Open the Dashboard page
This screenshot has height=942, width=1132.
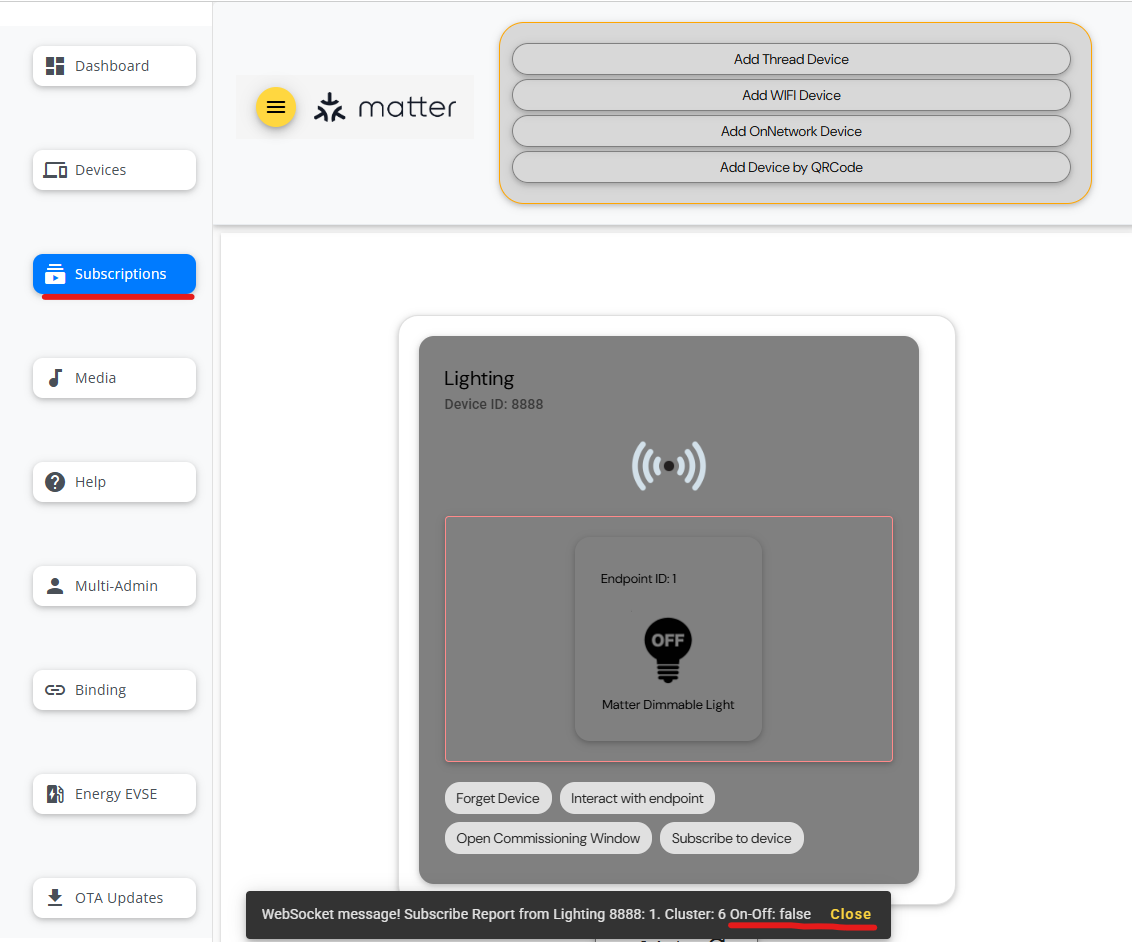click(114, 66)
